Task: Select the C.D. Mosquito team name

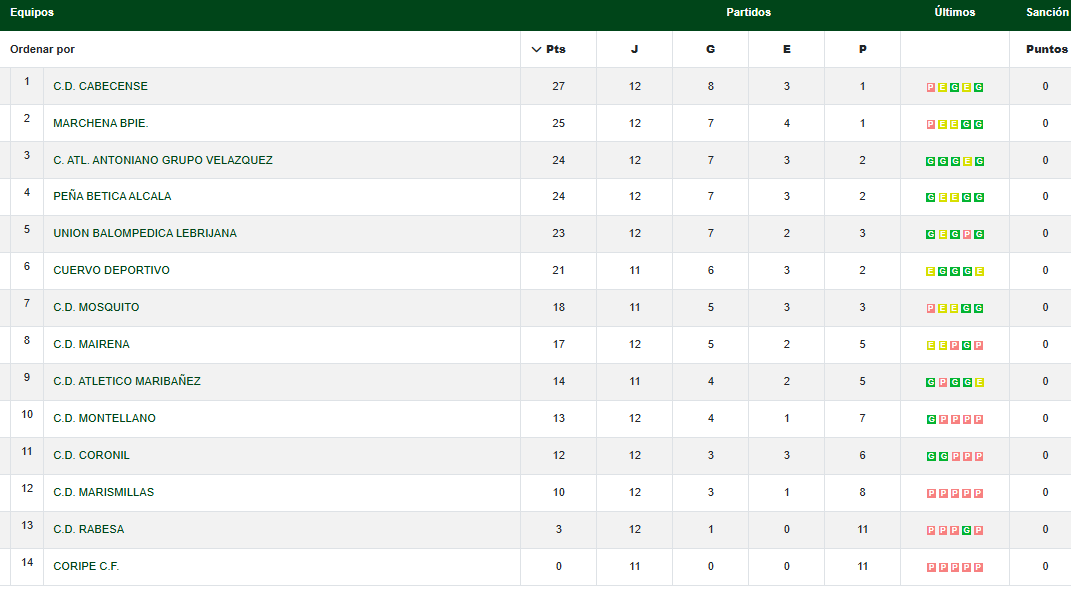Action: tap(96, 307)
